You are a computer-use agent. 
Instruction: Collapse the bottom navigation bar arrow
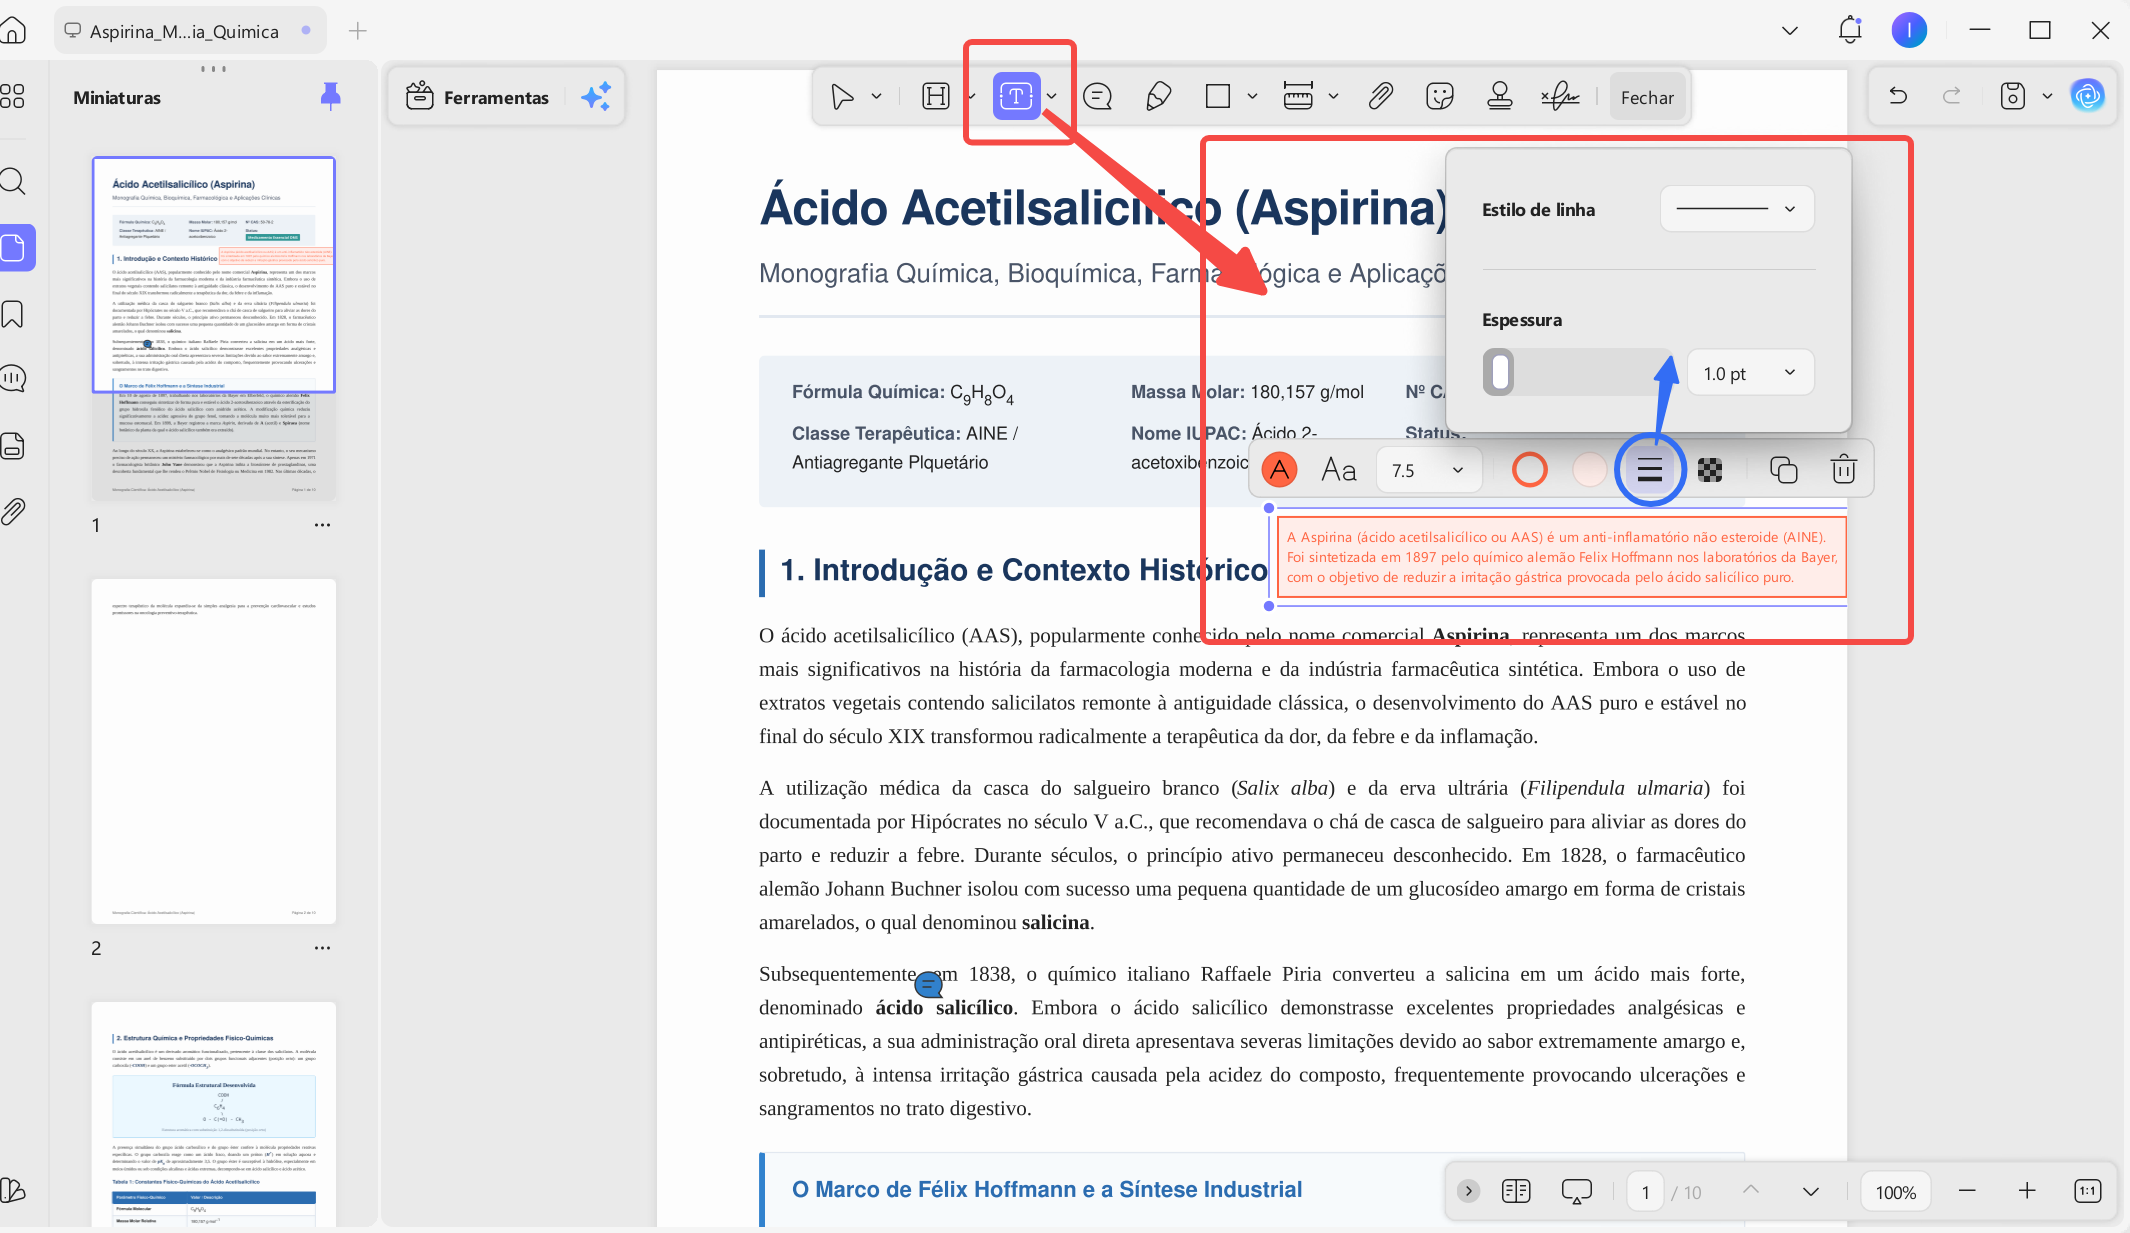click(x=1468, y=1191)
